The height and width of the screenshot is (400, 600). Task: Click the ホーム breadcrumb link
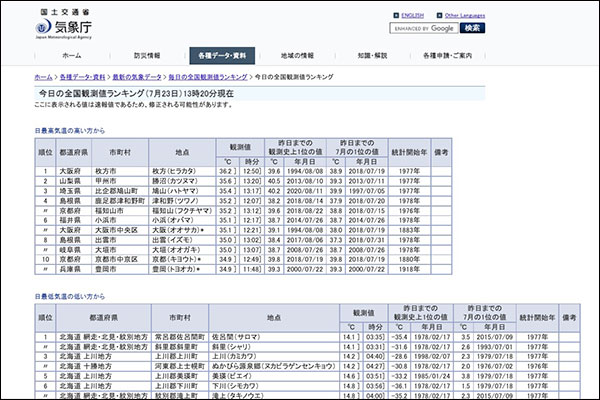pos(43,77)
